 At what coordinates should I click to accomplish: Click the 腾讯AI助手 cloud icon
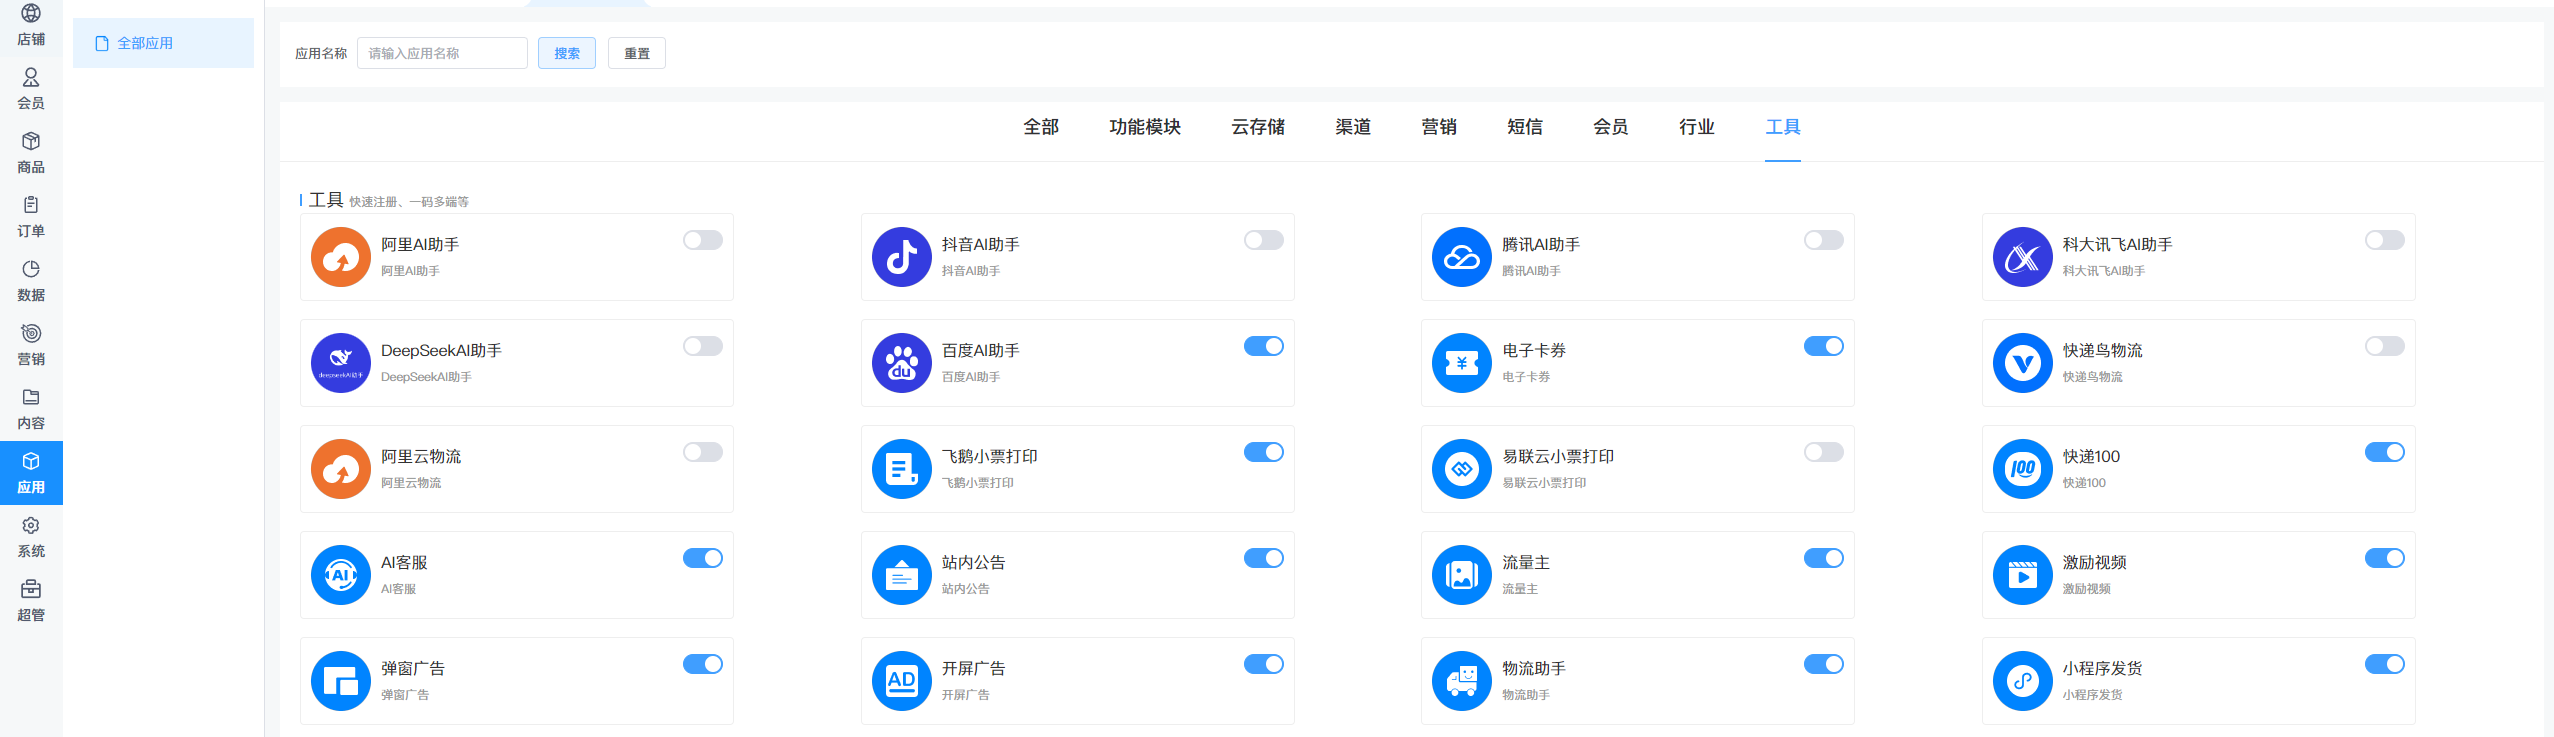click(1462, 257)
